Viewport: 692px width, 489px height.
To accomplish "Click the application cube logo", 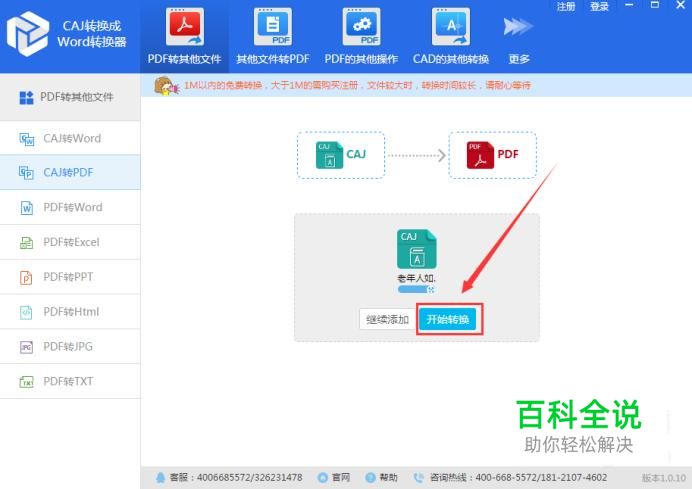I will point(27,34).
